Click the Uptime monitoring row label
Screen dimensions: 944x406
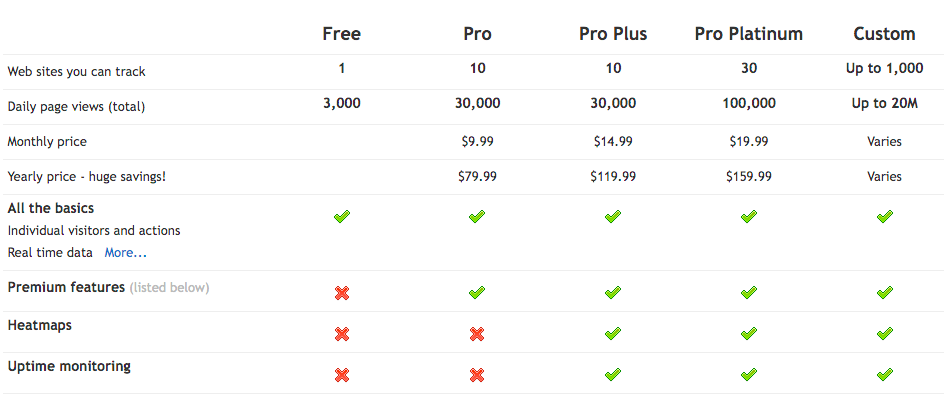click(69, 367)
